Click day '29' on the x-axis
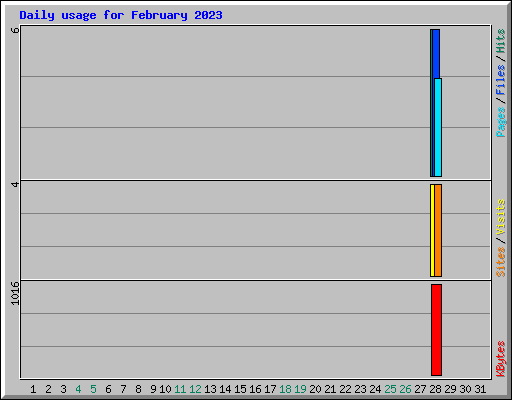This screenshot has width=512, height=400. [x=450, y=389]
